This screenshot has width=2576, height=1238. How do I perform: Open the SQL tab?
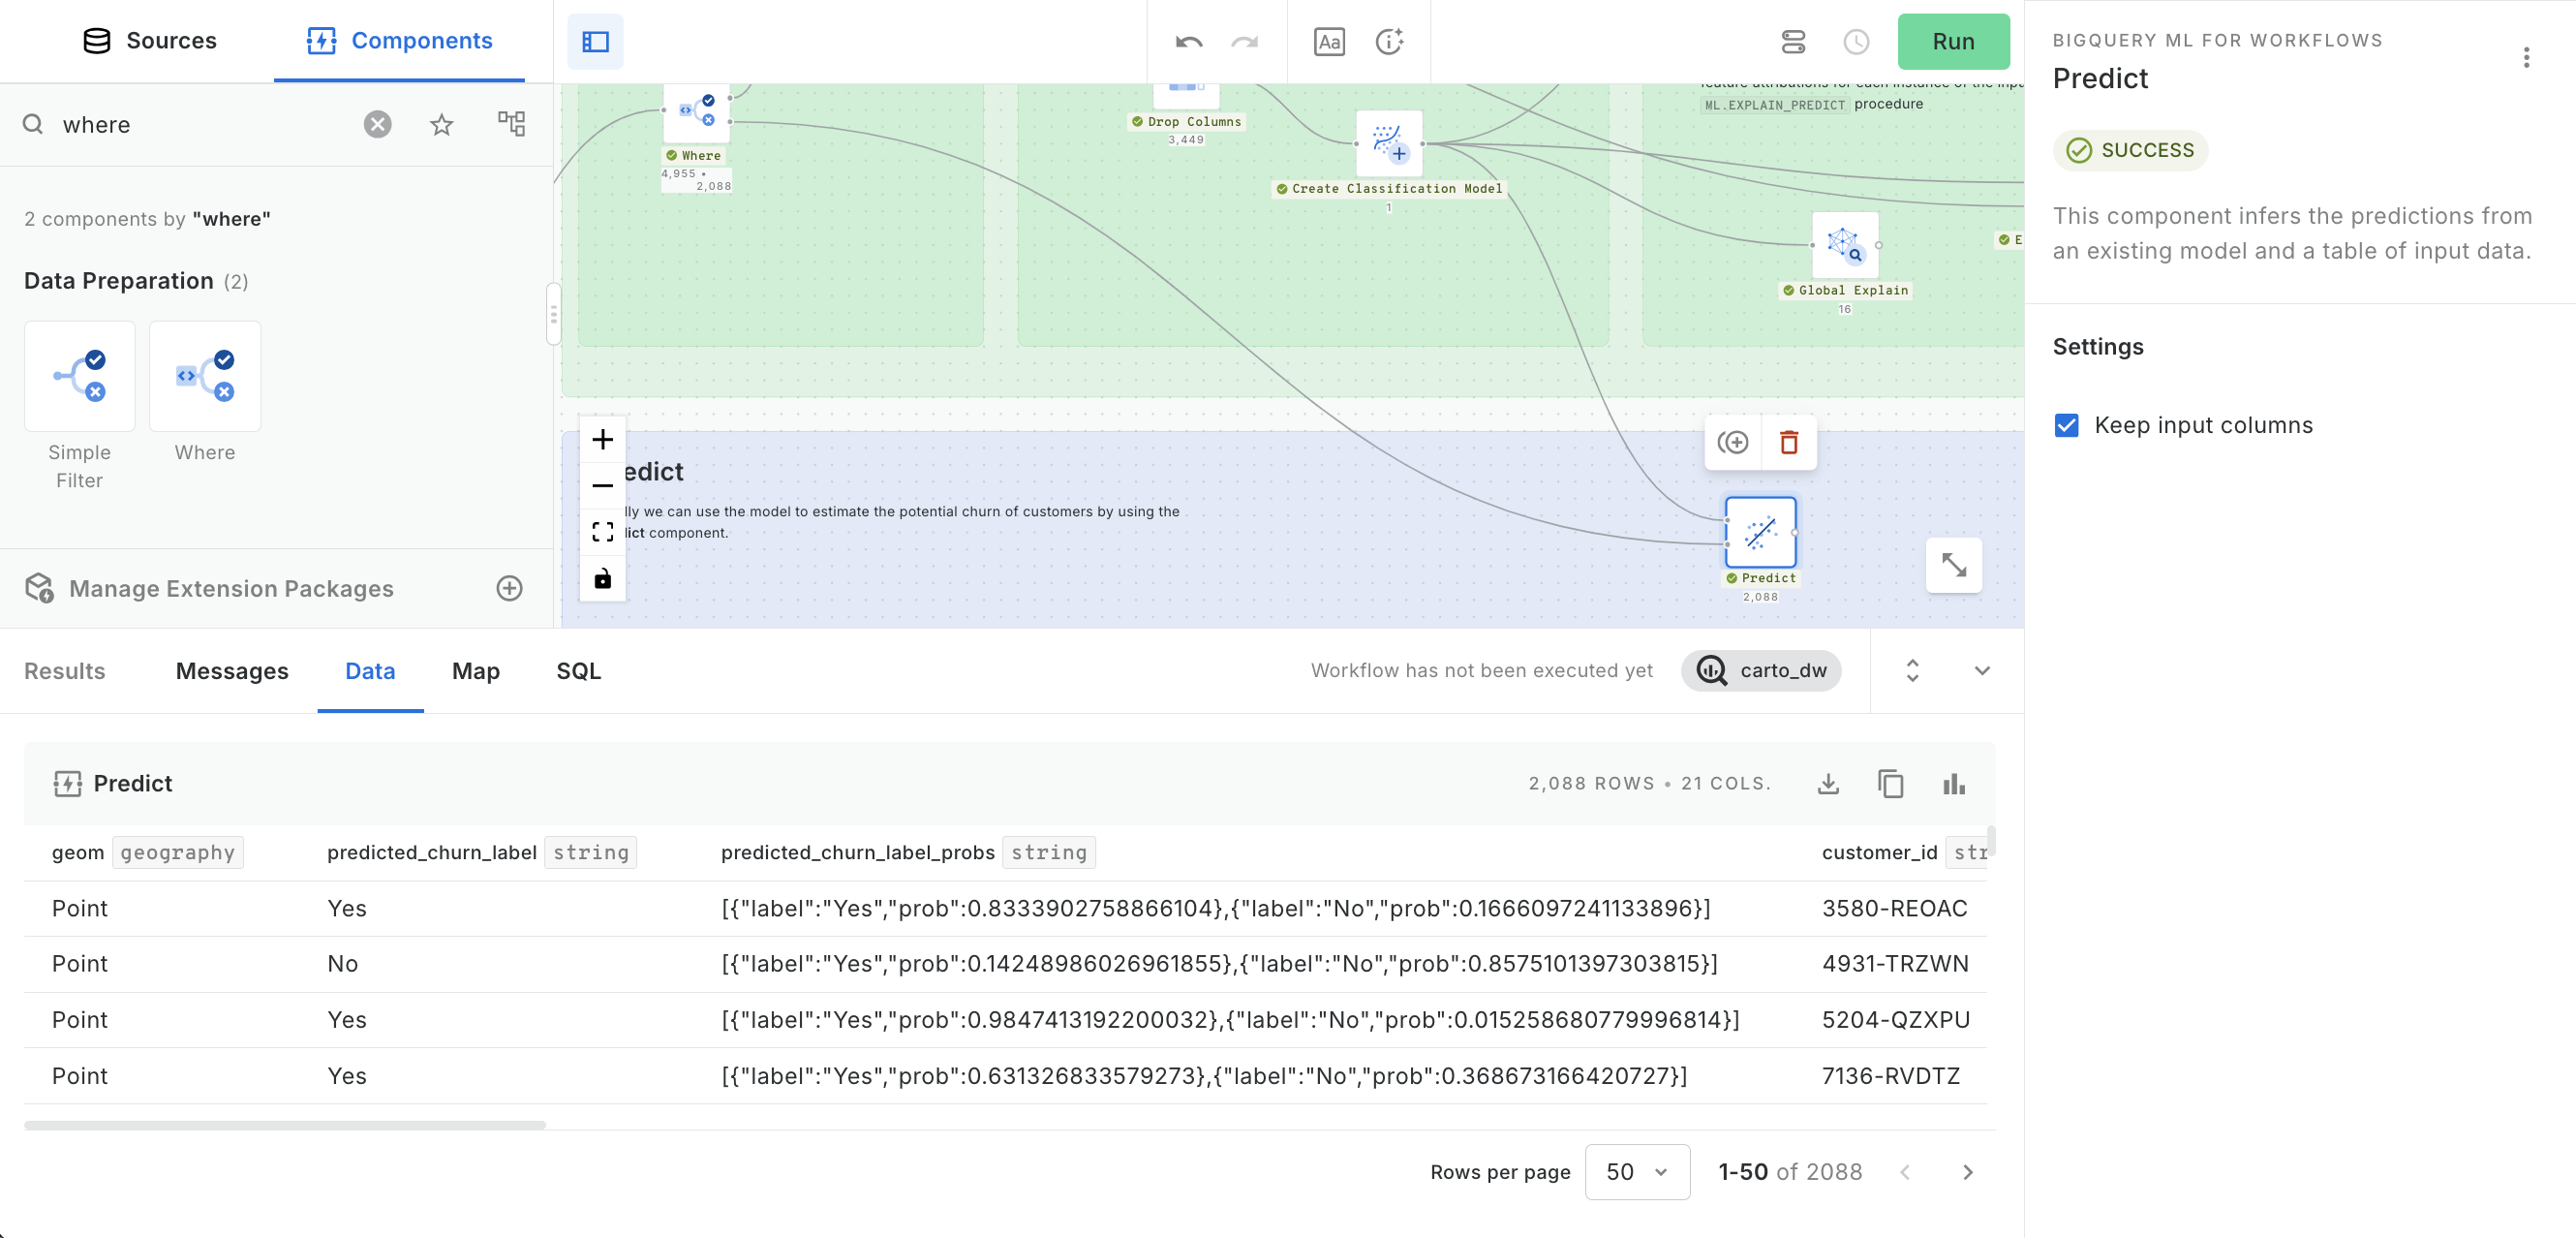pyautogui.click(x=579, y=671)
